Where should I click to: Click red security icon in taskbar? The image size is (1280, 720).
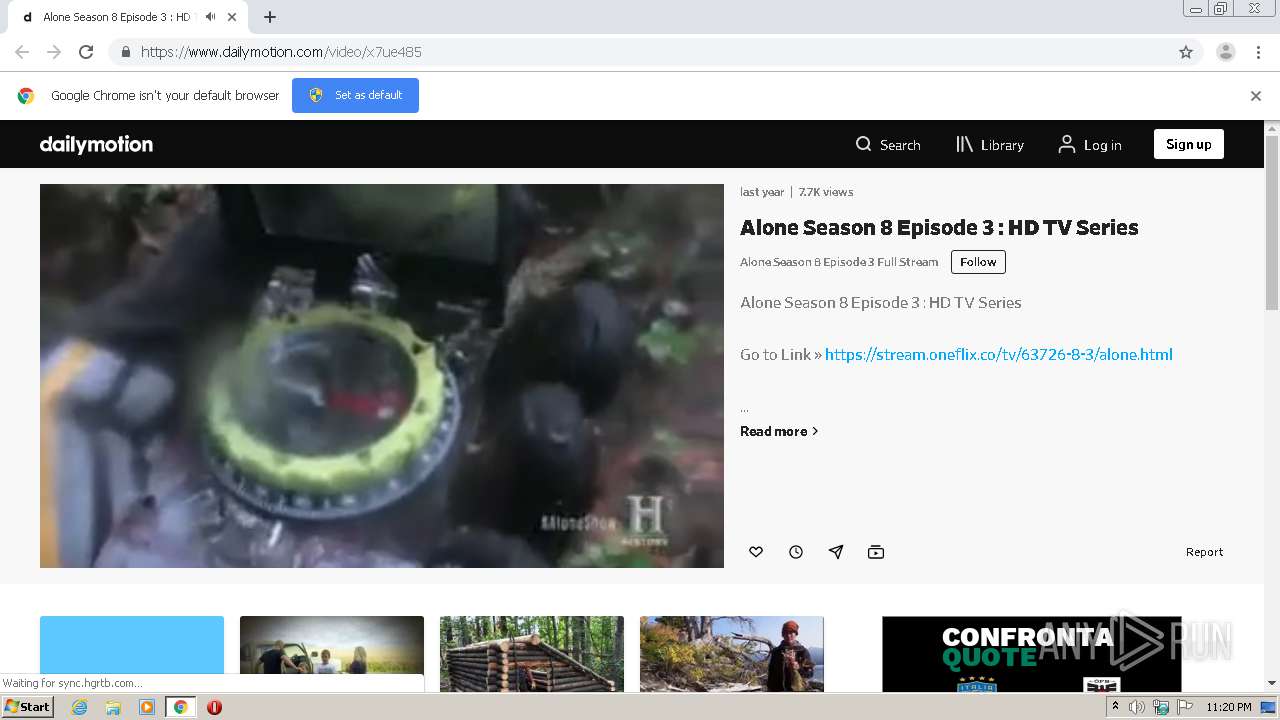[x=214, y=707]
